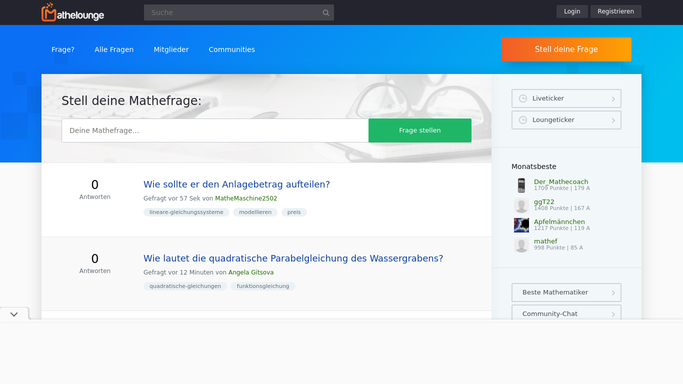The width and height of the screenshot is (683, 384).
Task: Click the Apfelmännchen avatar image
Action: [x=521, y=225]
